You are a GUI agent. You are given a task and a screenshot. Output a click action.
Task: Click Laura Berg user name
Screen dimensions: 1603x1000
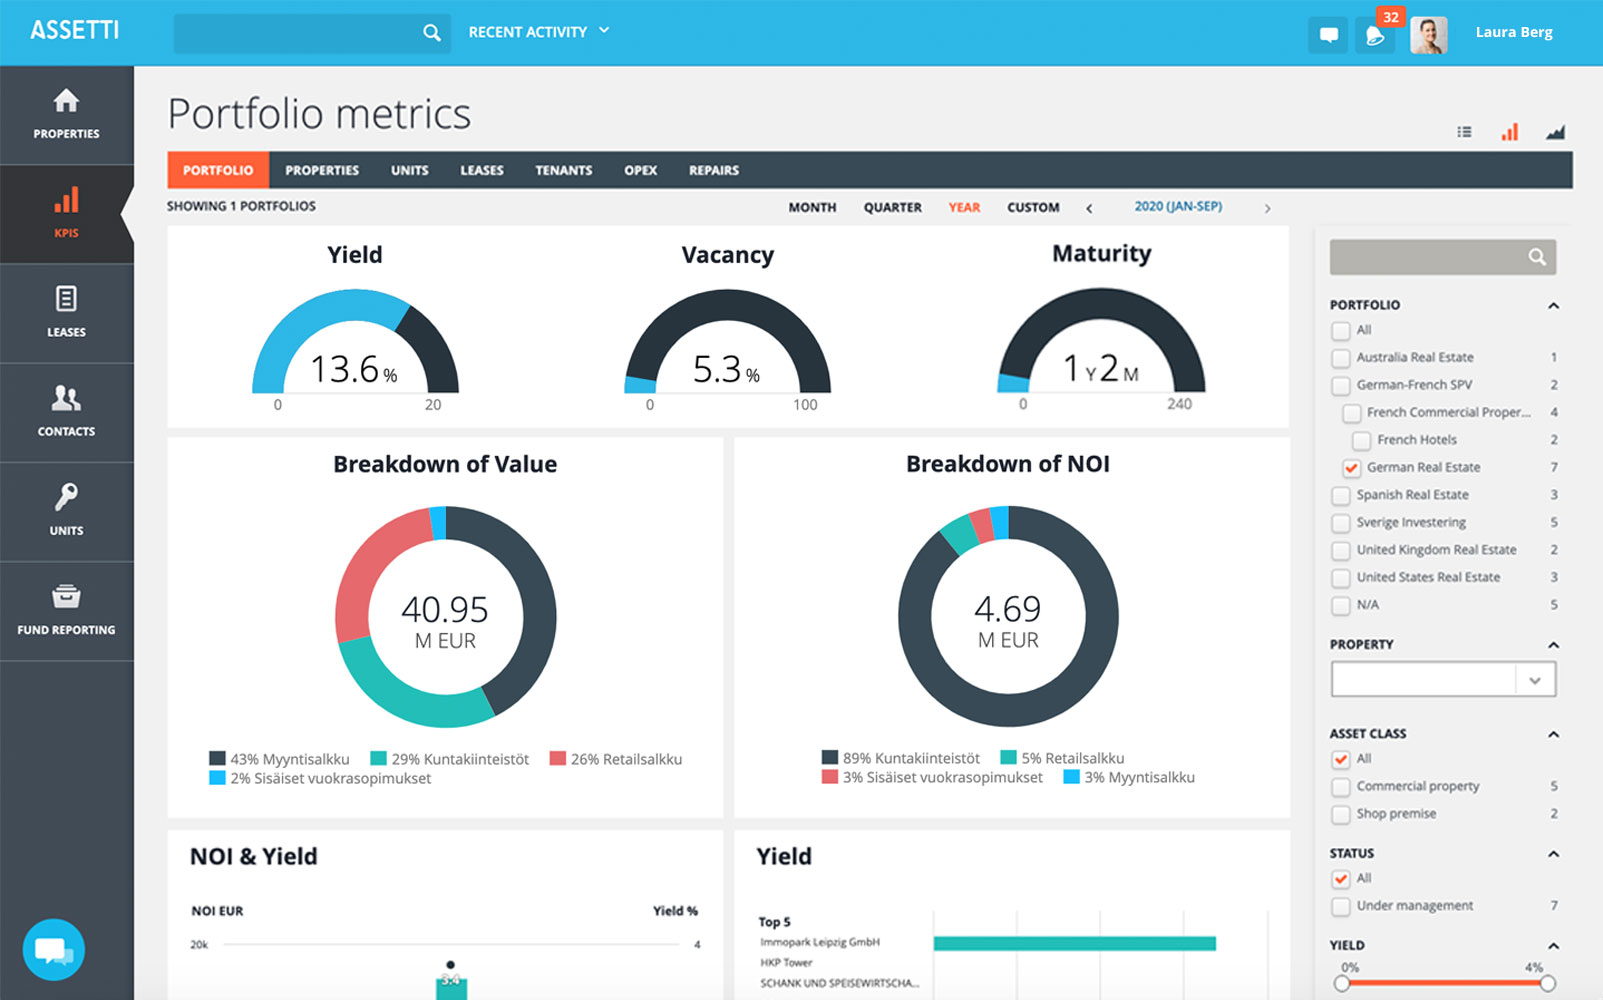1514,32
